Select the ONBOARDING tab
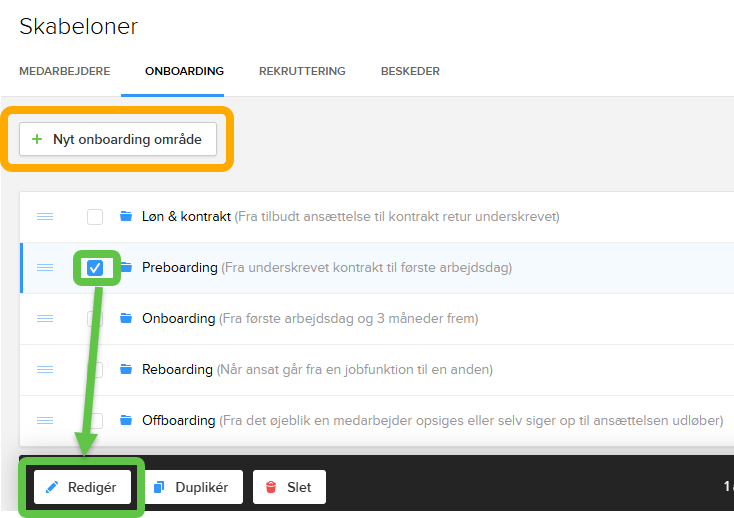 184,71
